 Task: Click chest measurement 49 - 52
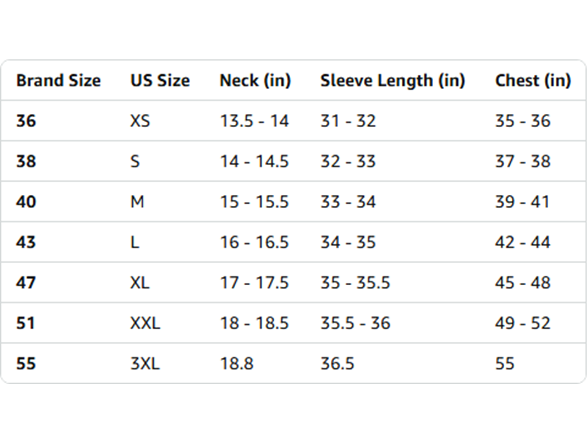pos(523,323)
